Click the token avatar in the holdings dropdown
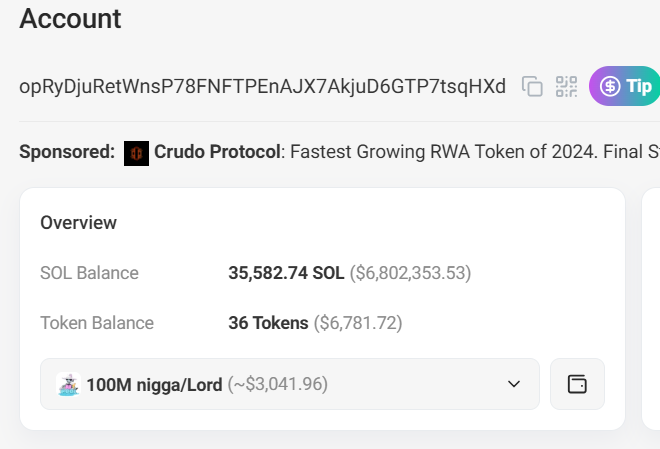 coord(68,384)
